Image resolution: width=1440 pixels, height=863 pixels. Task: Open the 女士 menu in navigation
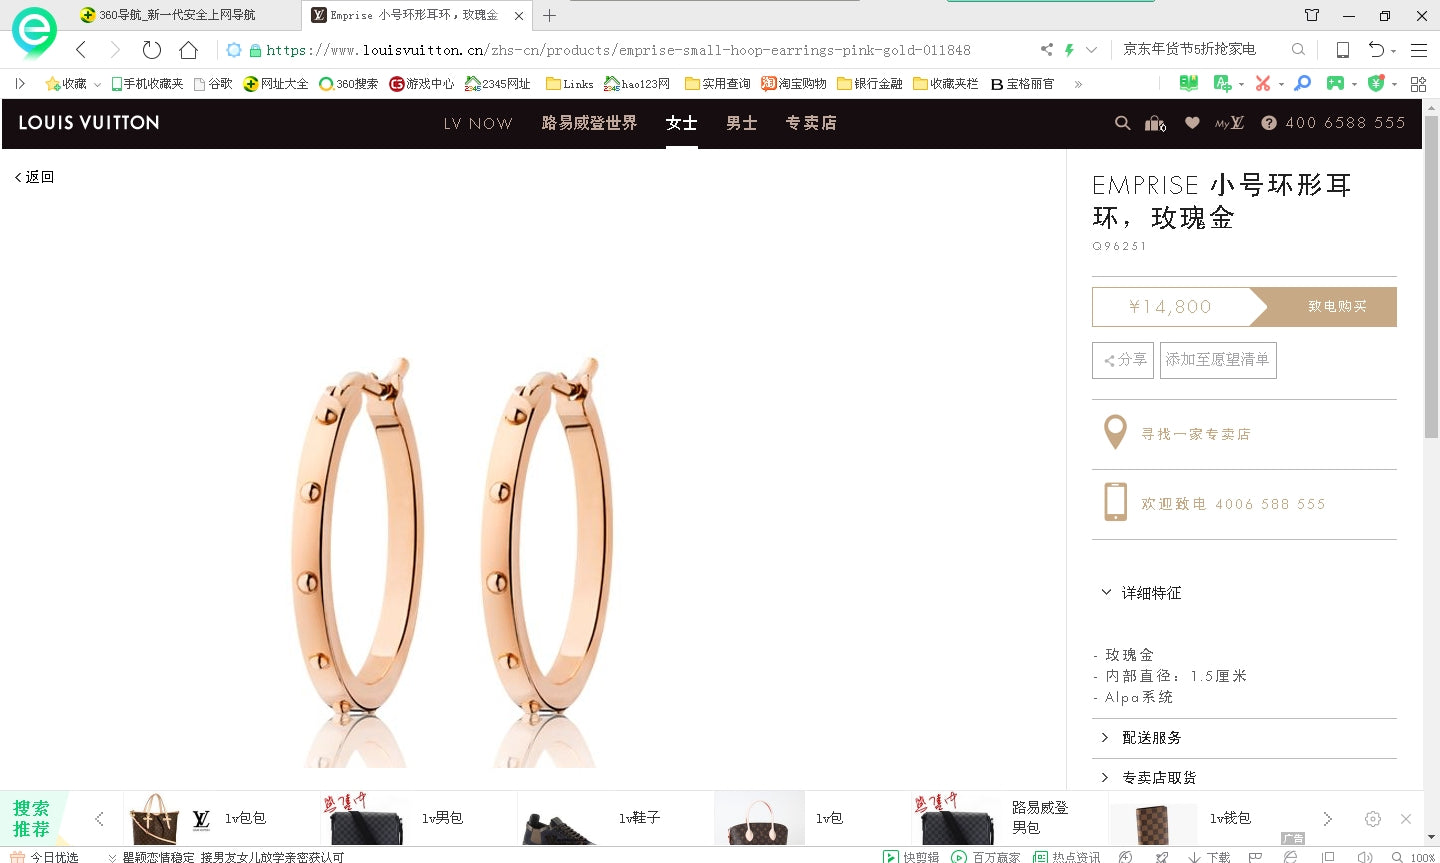tap(681, 123)
